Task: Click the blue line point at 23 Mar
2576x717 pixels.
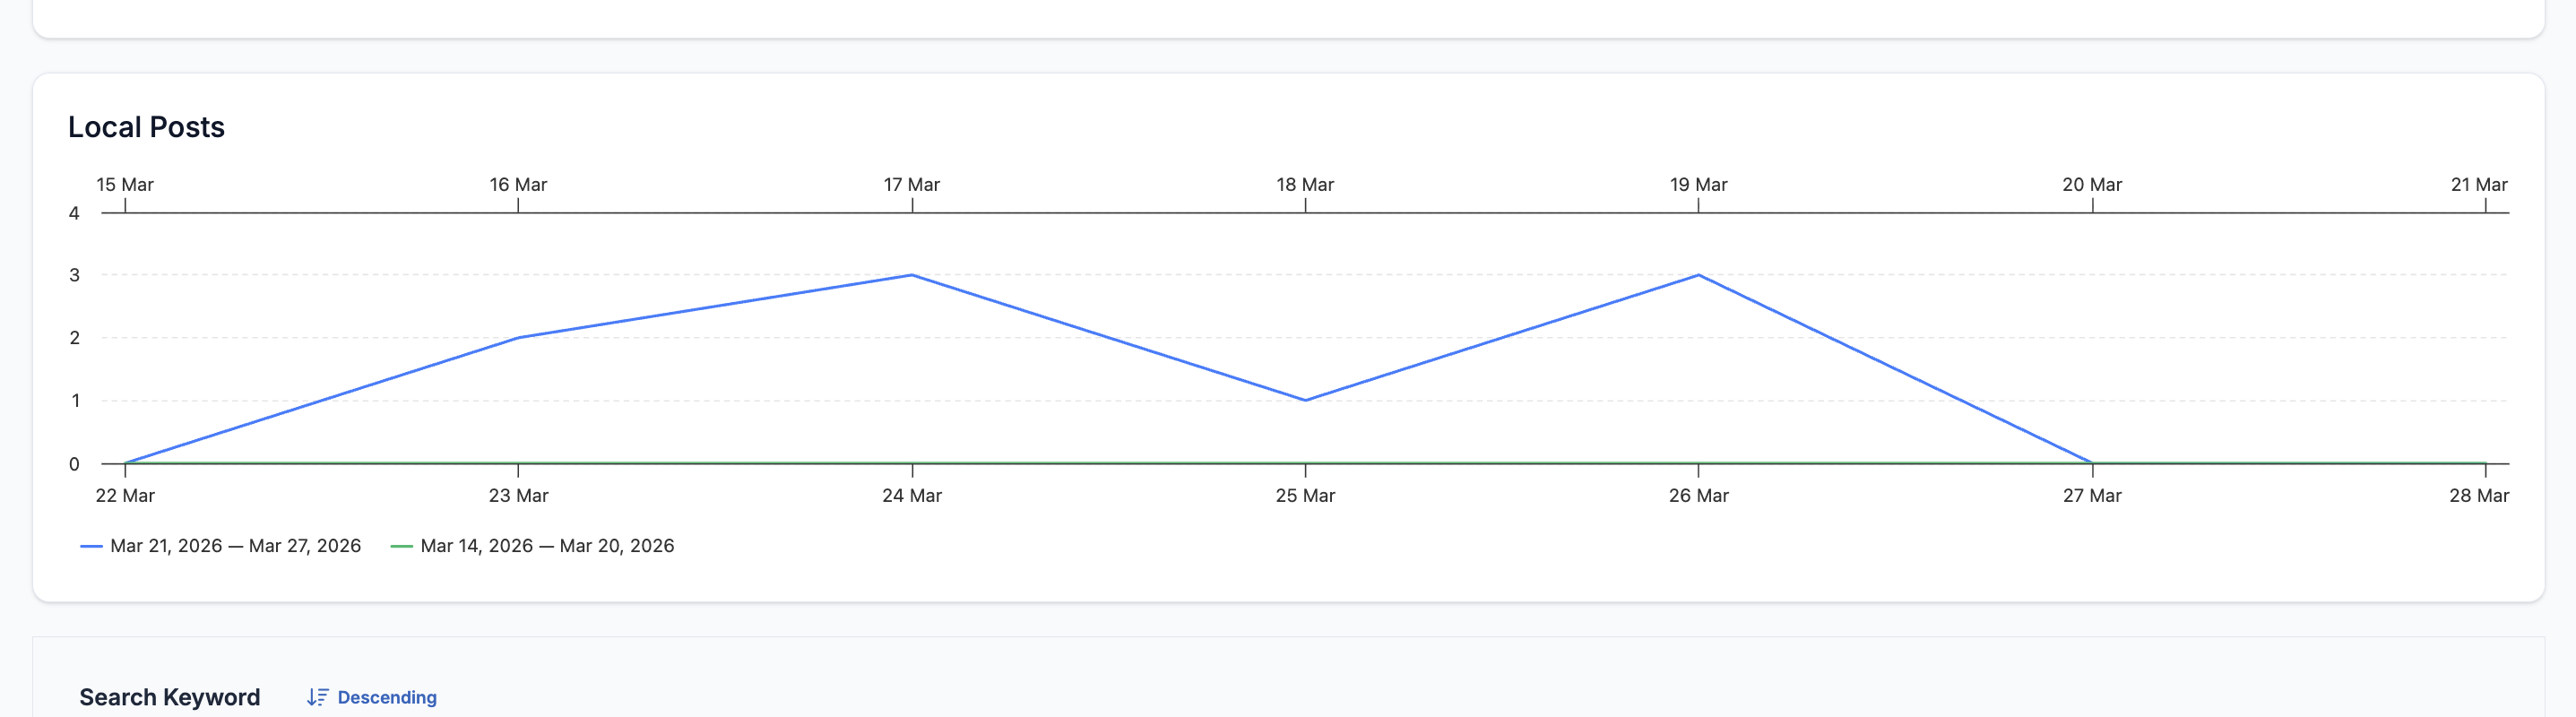Action: (518, 338)
